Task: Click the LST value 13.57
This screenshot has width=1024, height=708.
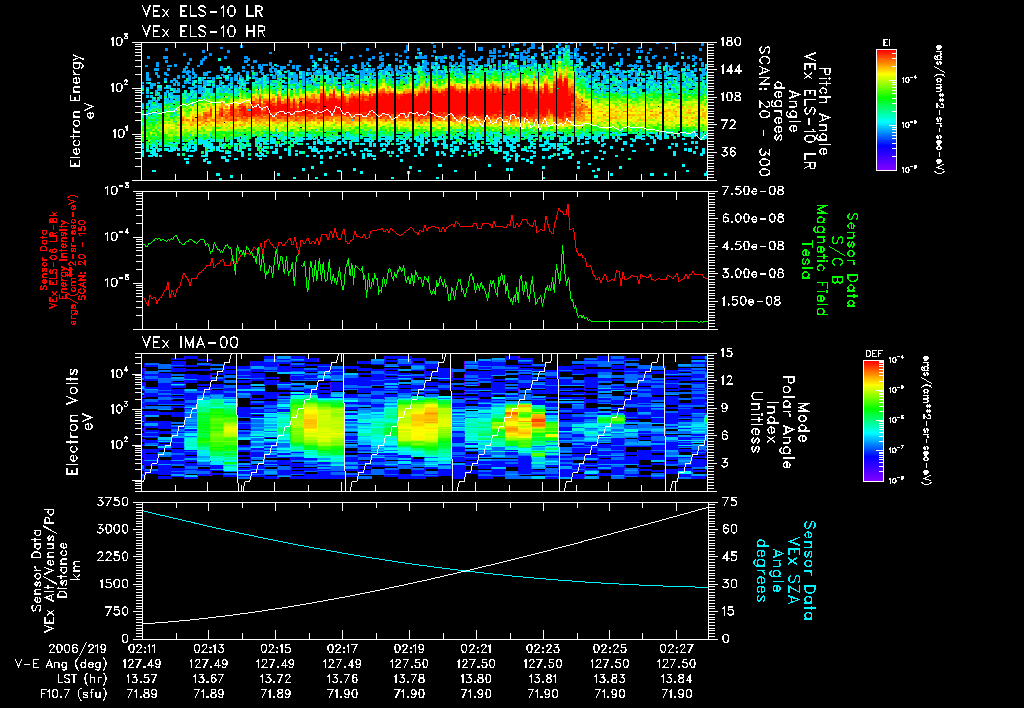Action: (x=142, y=679)
